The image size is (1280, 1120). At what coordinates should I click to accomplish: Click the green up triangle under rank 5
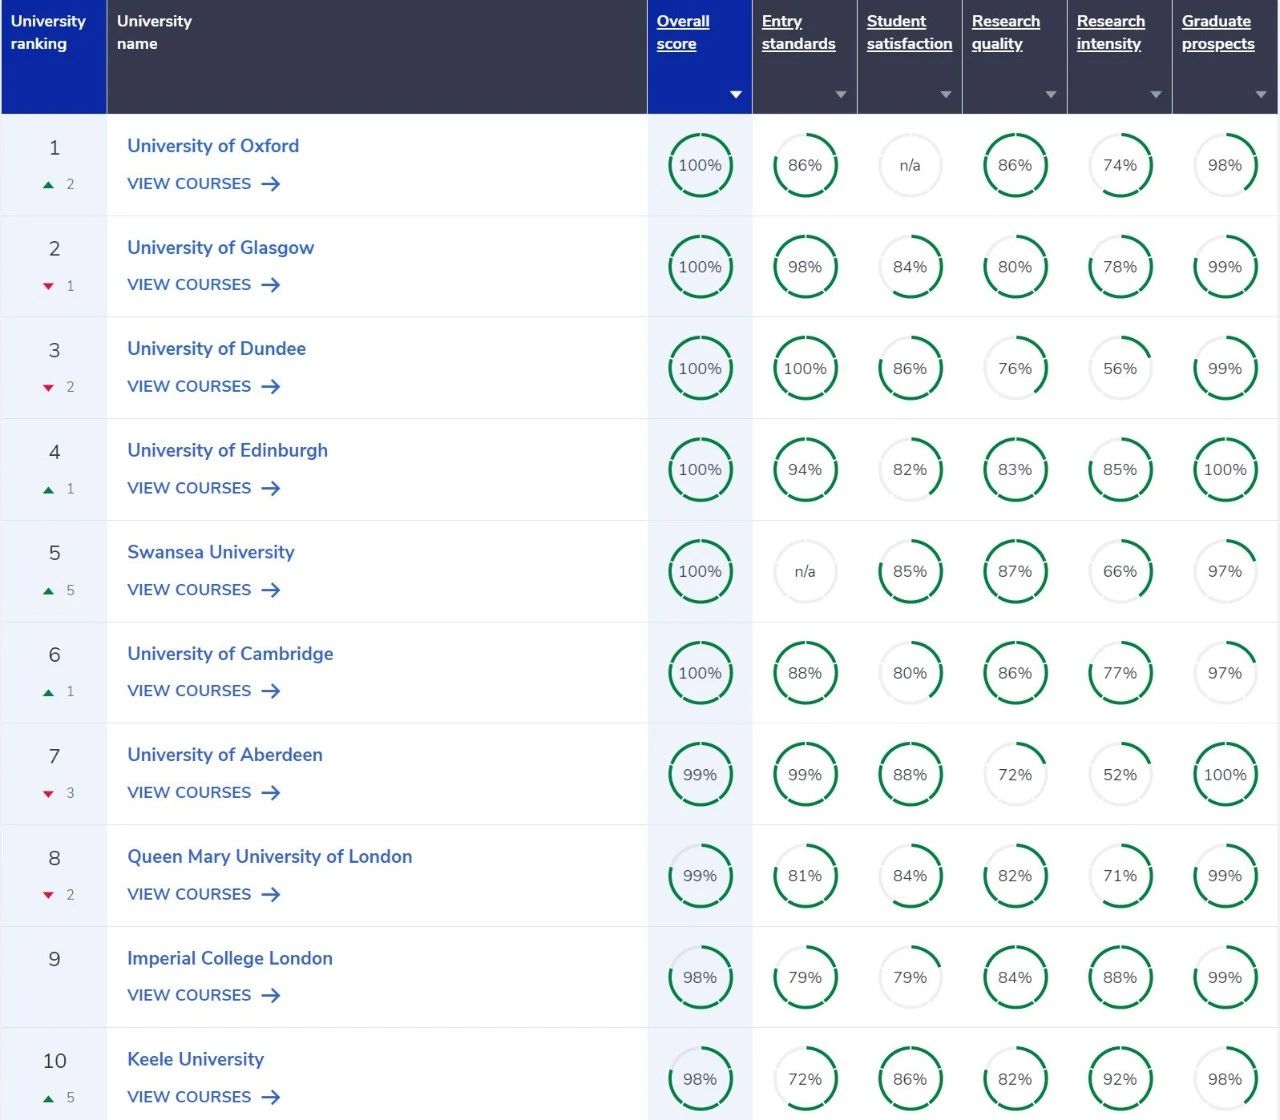48,591
